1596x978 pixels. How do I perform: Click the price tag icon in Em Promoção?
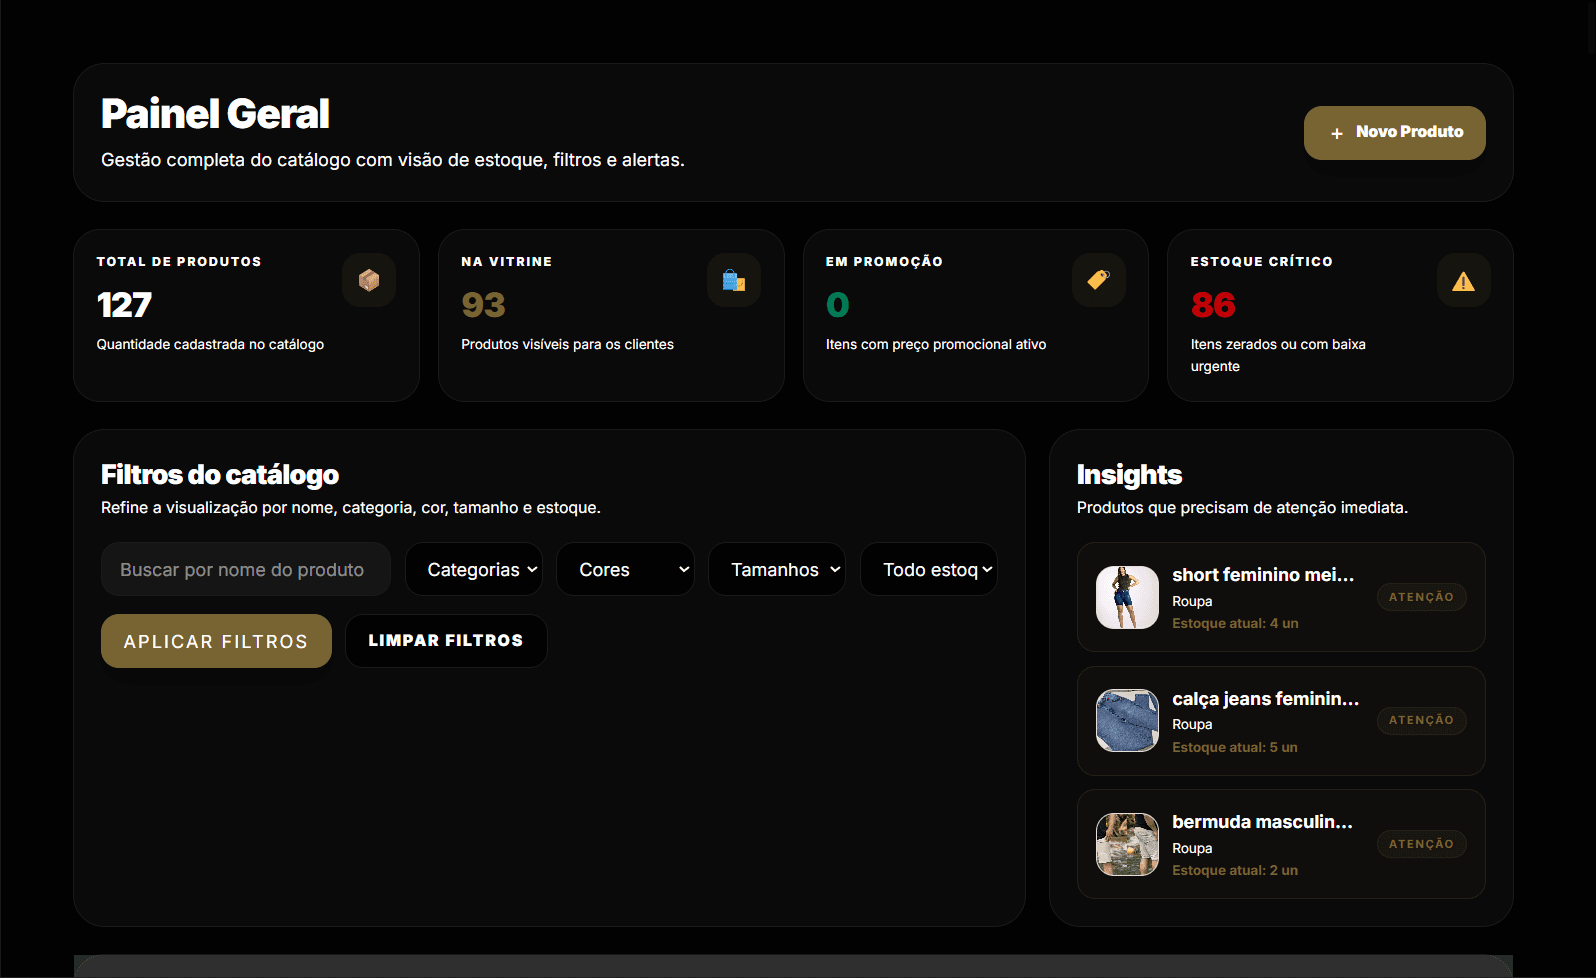(x=1098, y=281)
